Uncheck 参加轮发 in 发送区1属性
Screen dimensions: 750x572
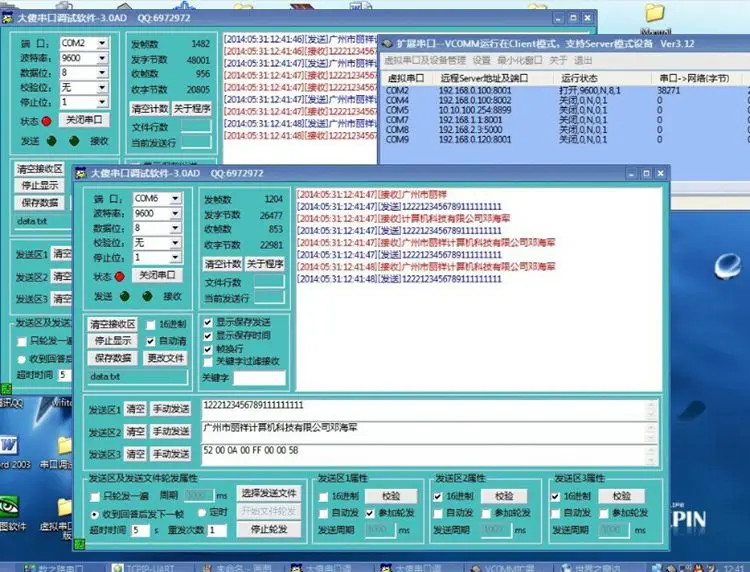coord(370,514)
